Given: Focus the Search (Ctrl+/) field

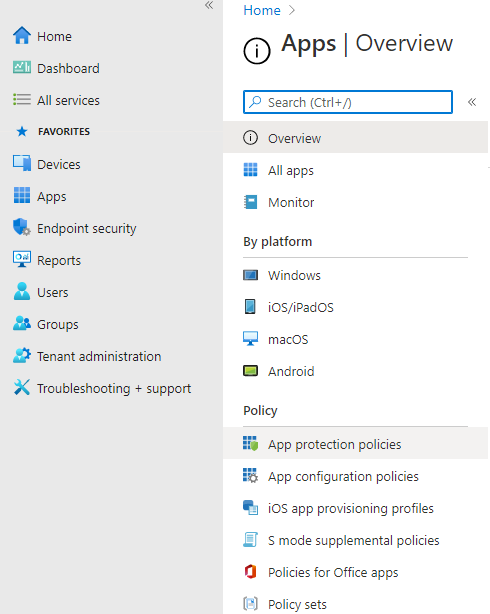Looking at the screenshot, I should tap(348, 102).
